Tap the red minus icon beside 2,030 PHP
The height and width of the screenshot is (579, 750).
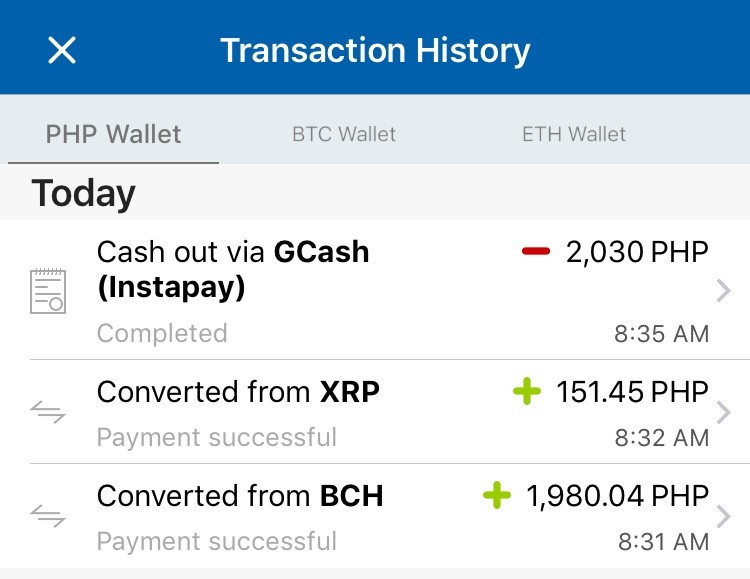(x=536, y=251)
